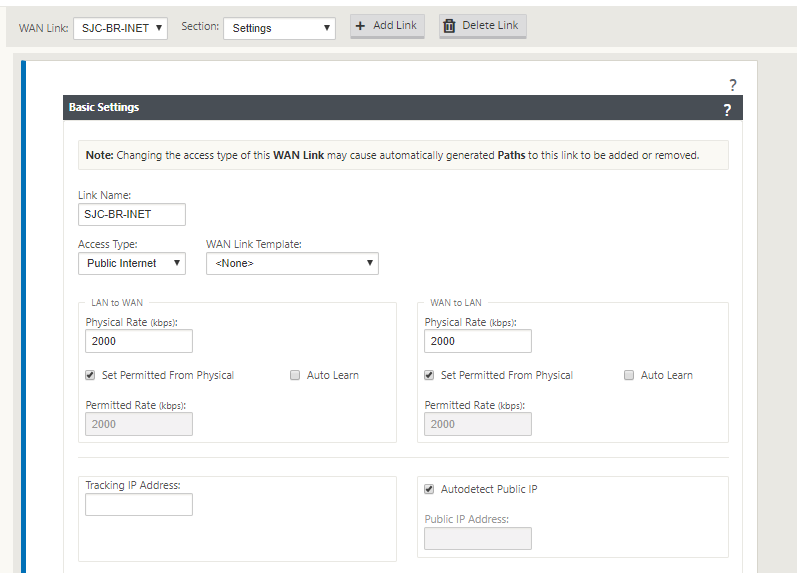Screen dimensions: 797x573
Task: Click the page help question mark above Basic Settings
Action: point(732,85)
